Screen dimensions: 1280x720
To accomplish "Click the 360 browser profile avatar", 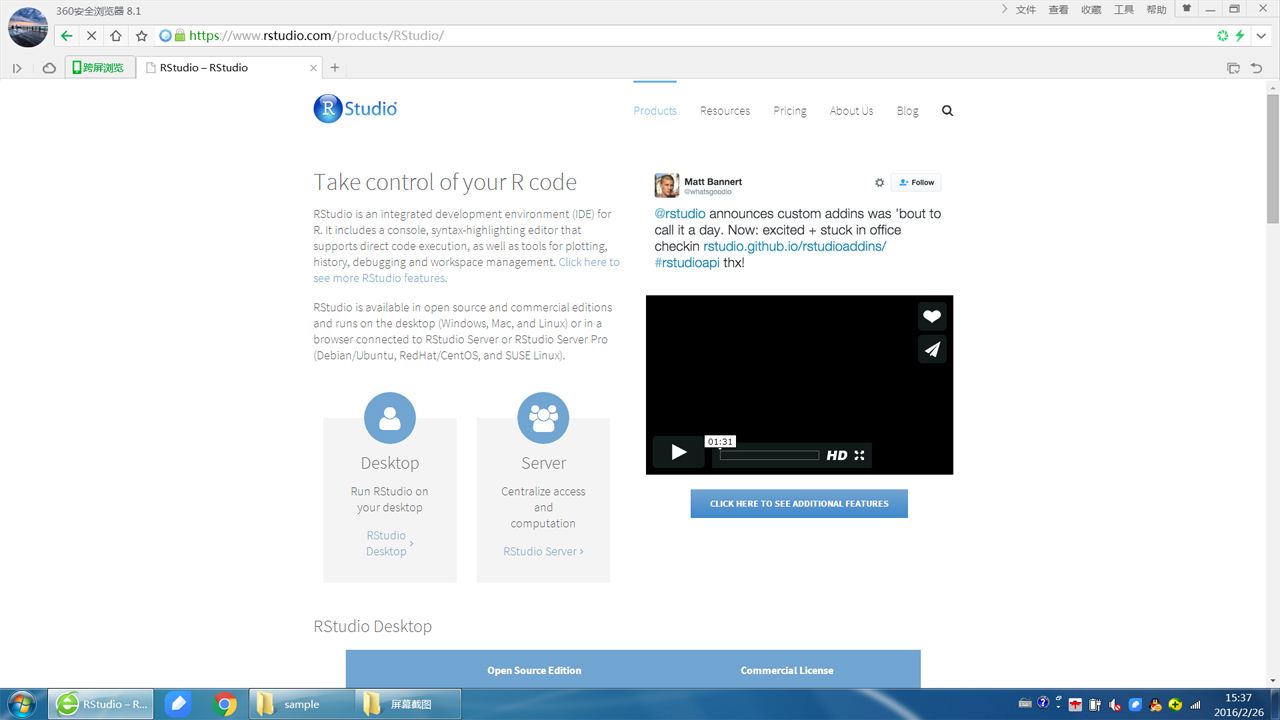I will pyautogui.click(x=27, y=27).
